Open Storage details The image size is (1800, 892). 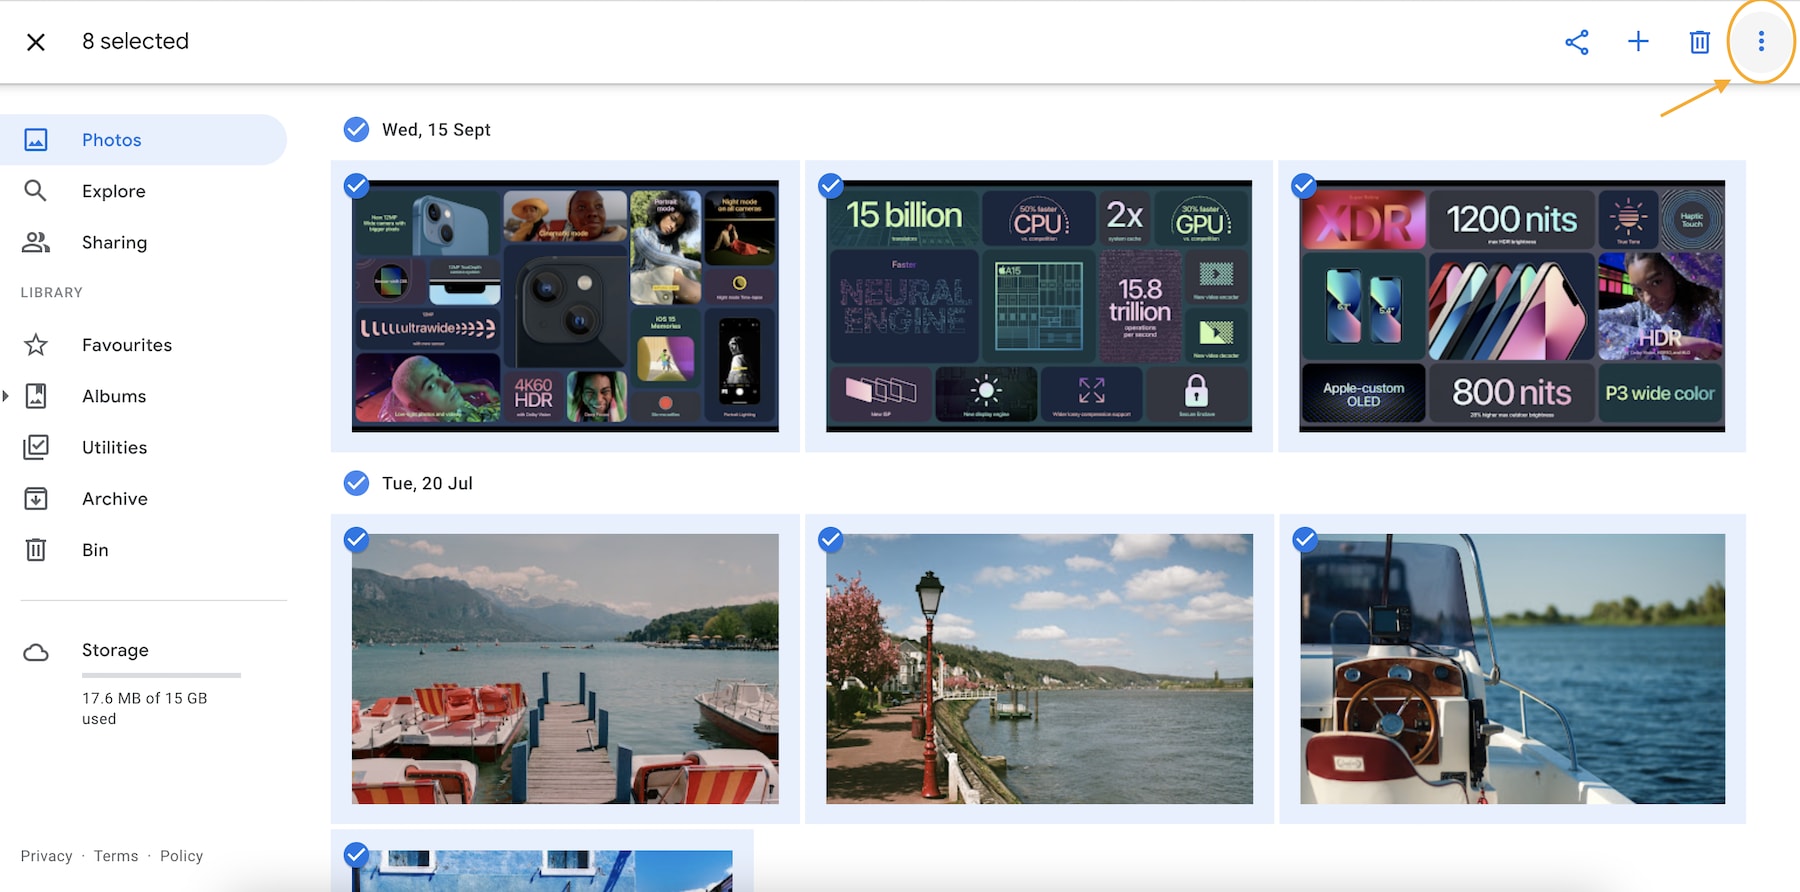[115, 650]
